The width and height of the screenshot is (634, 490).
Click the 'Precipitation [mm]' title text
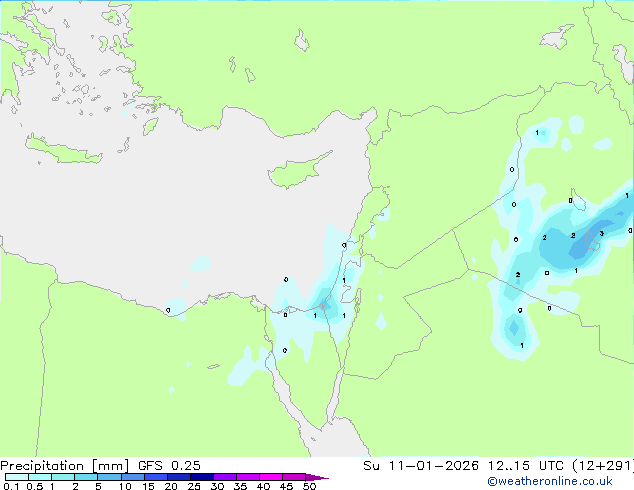click(x=65, y=466)
